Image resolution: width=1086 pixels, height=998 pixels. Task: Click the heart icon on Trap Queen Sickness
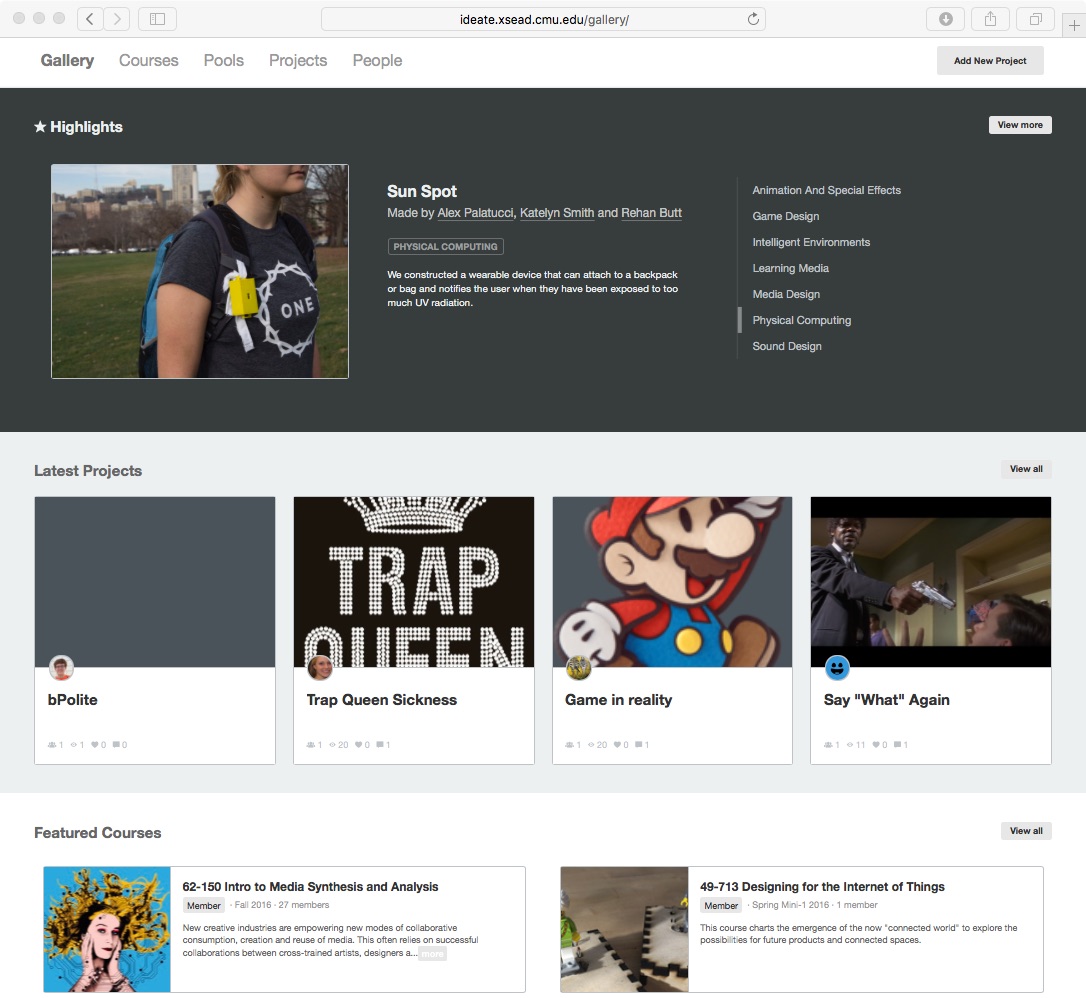(358, 745)
